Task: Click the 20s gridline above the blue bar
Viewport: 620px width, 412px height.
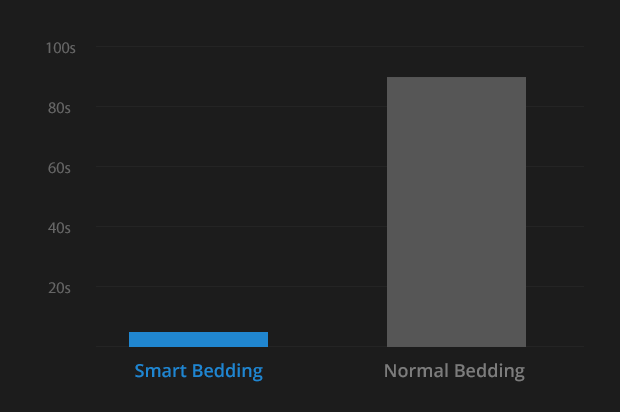Action: (198, 286)
